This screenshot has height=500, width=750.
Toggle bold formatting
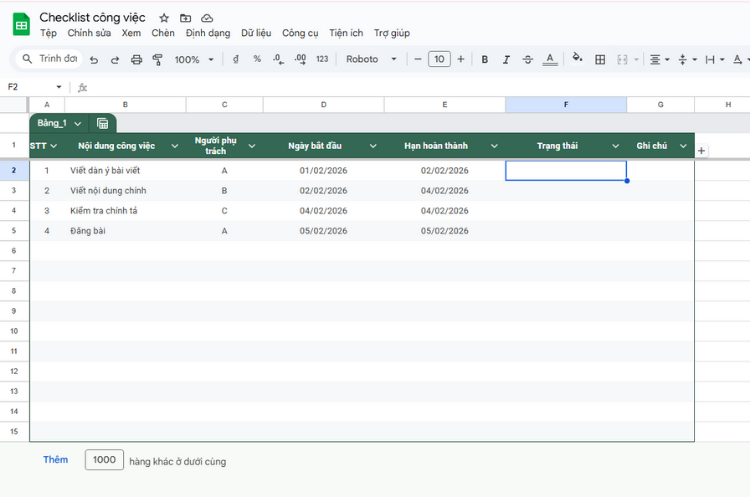coord(485,59)
